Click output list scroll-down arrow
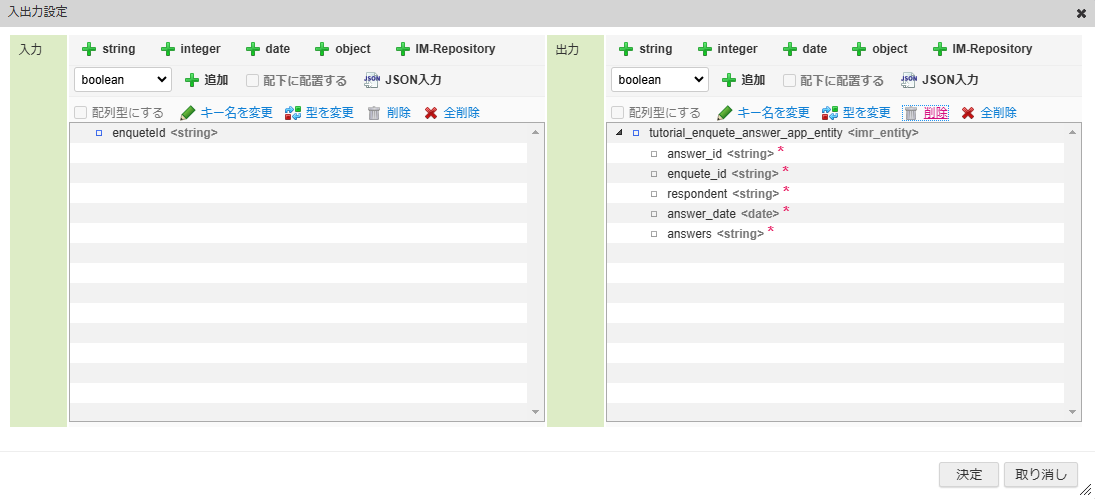1095x499 pixels. tap(1073, 412)
